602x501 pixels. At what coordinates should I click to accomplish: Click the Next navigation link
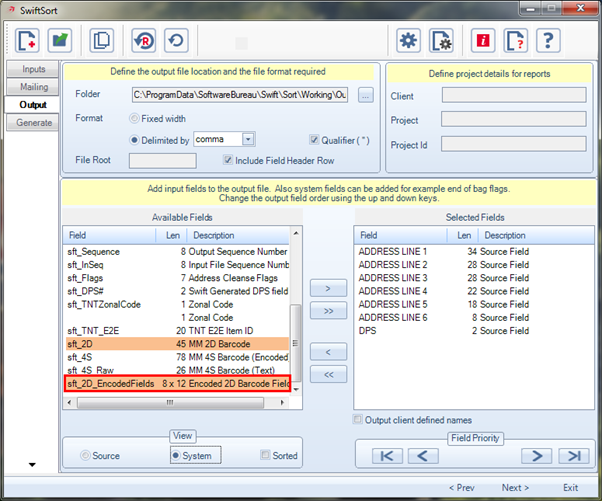(515, 488)
